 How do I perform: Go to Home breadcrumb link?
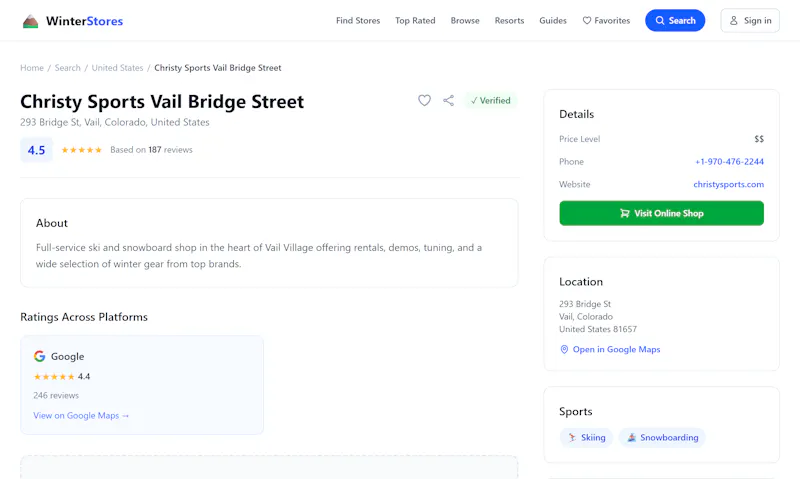[32, 68]
